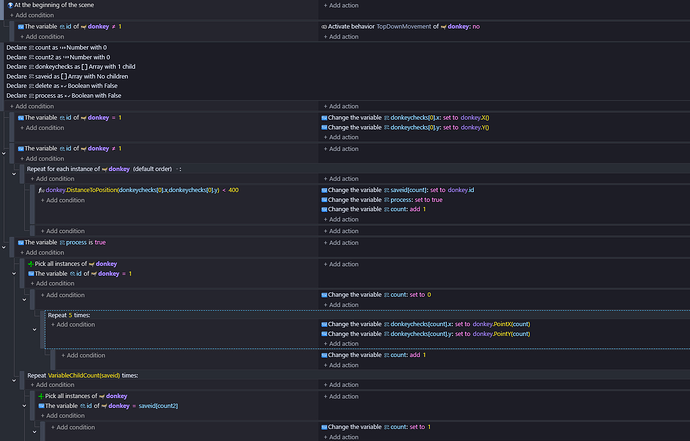Select 'Declare process as Boolean with False' line
The image size is (690, 441).
pos(64,96)
